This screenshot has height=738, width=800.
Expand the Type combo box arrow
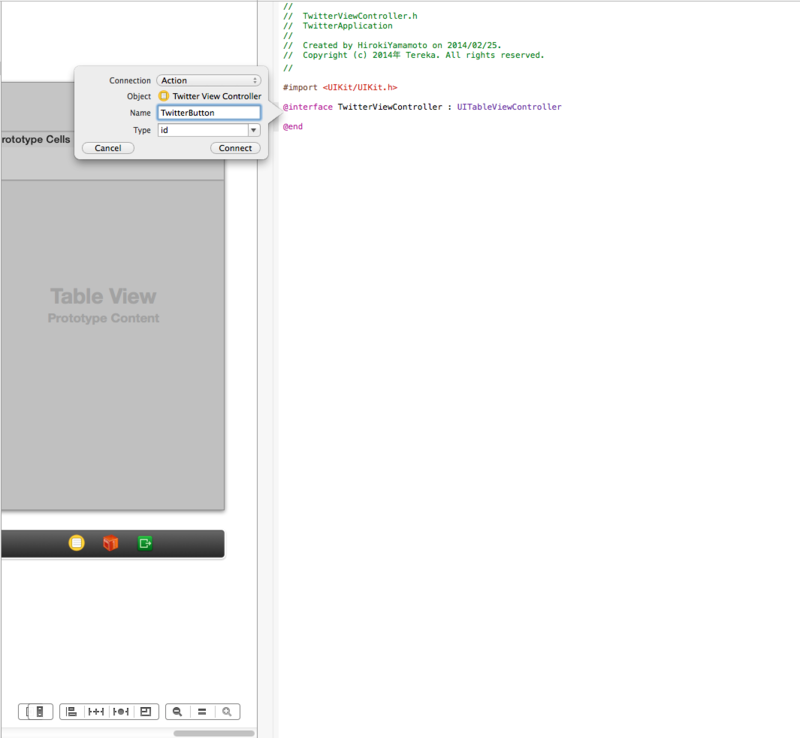point(254,130)
